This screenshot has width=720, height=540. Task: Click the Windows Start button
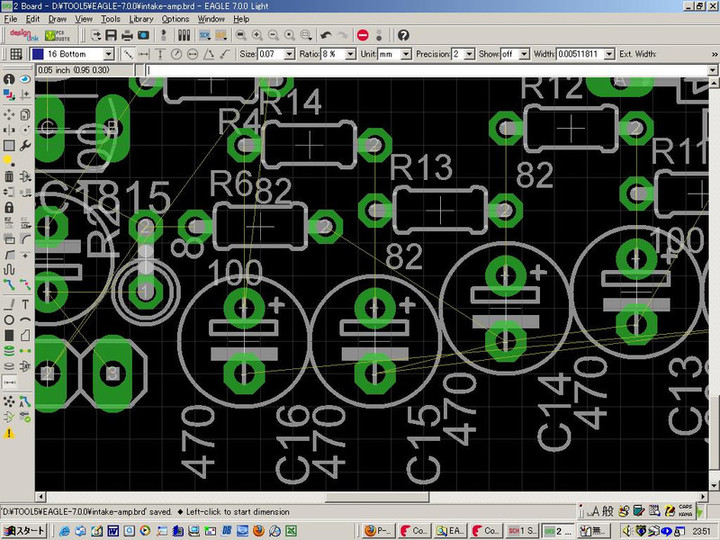coord(24,530)
